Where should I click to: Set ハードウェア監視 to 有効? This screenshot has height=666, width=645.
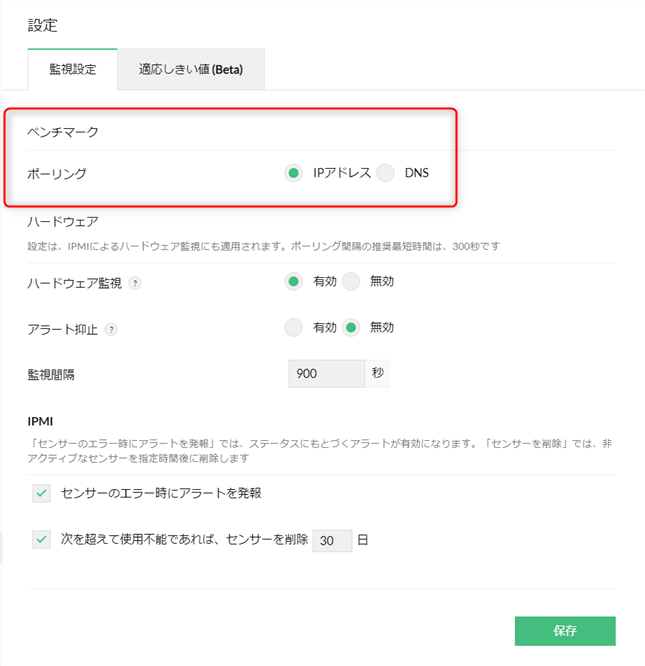[294, 282]
